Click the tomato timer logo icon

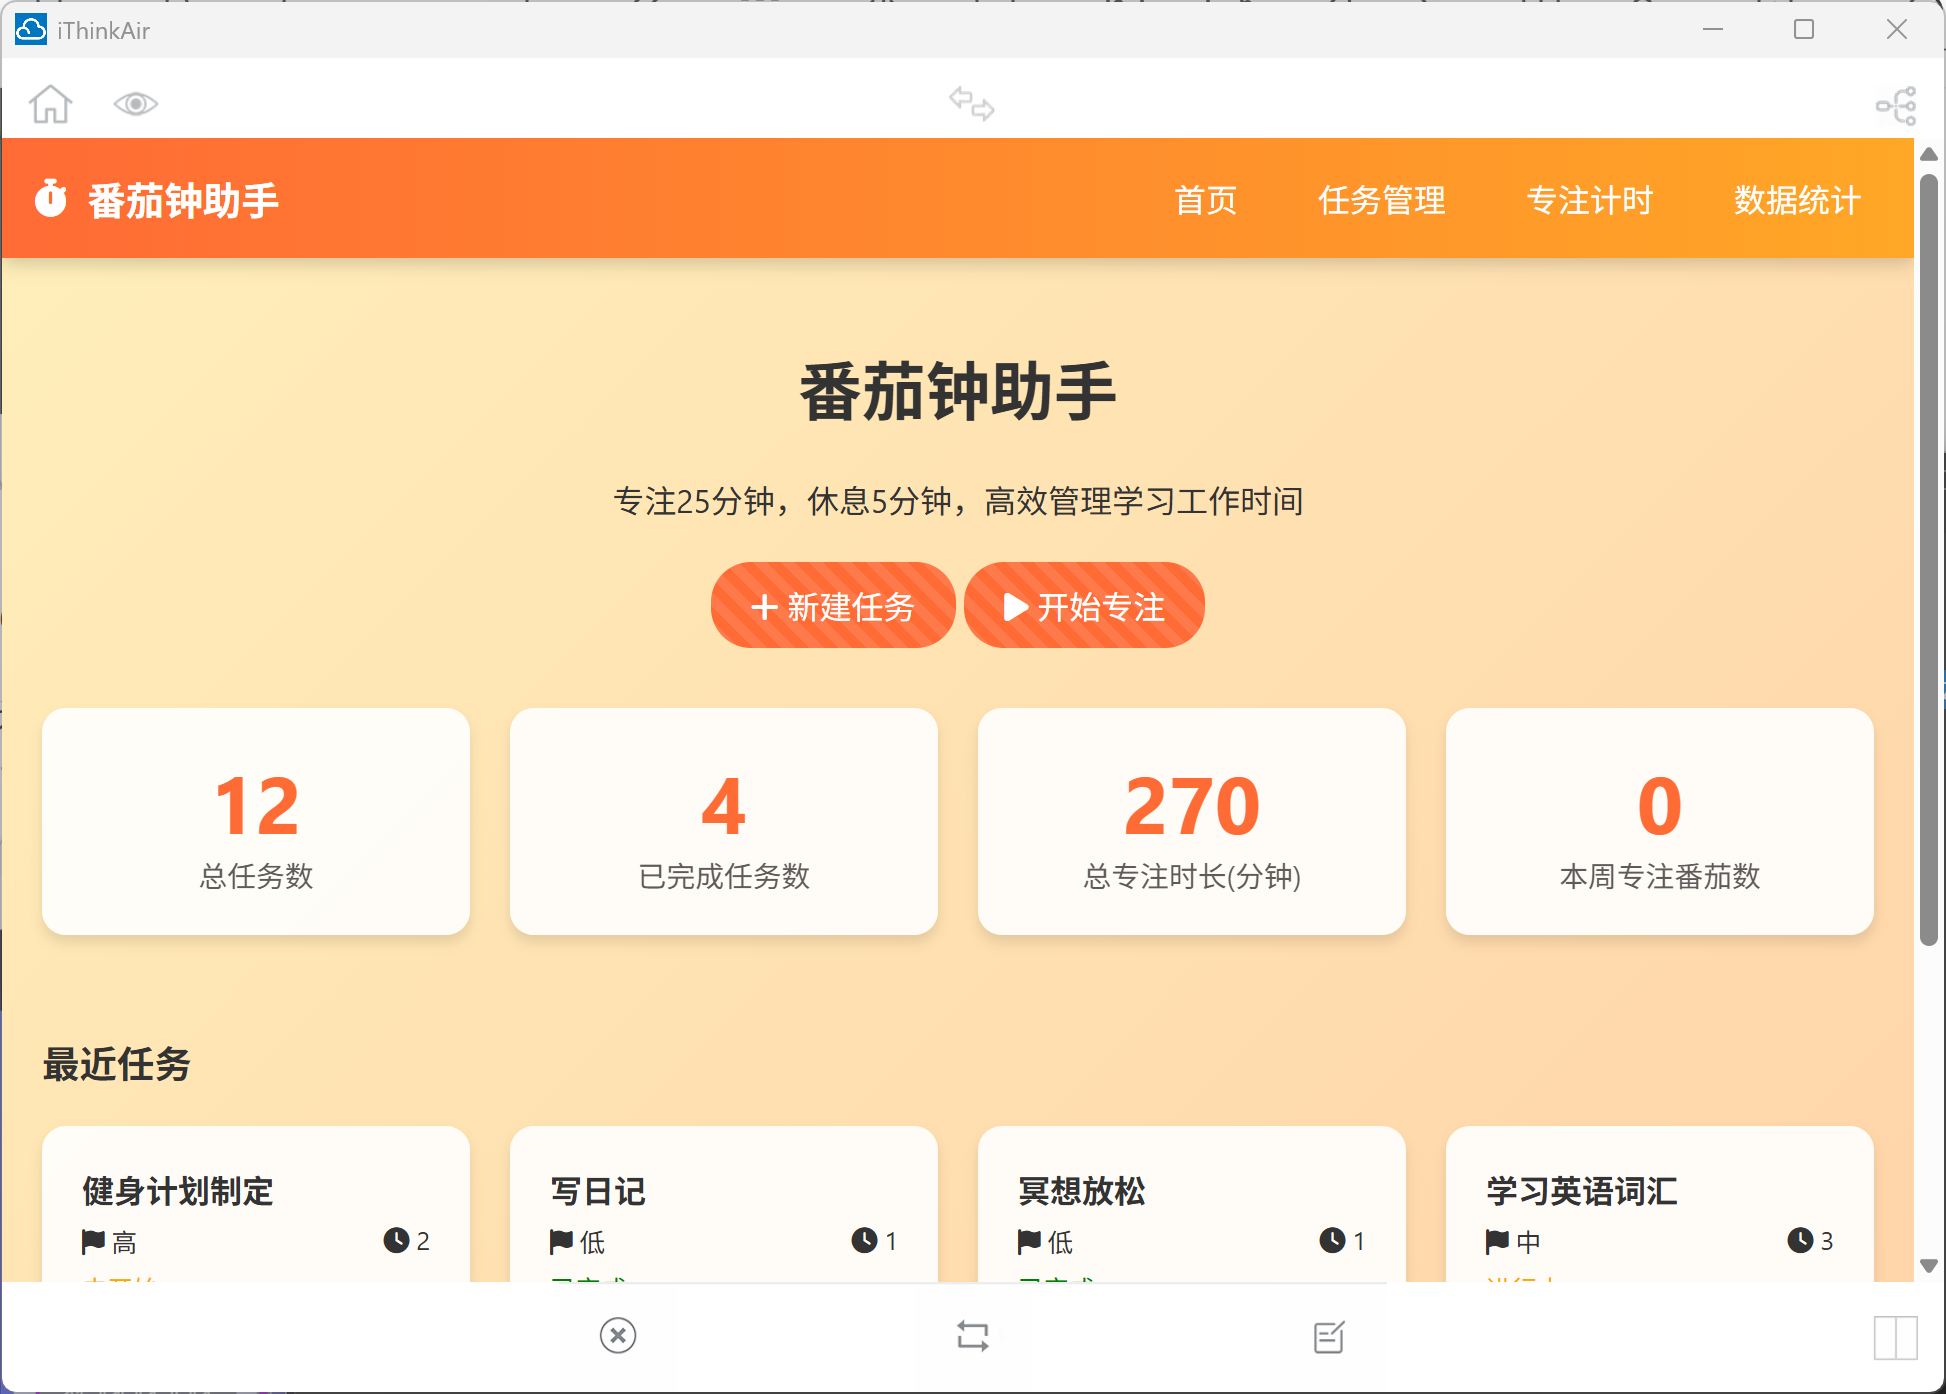coord(51,199)
